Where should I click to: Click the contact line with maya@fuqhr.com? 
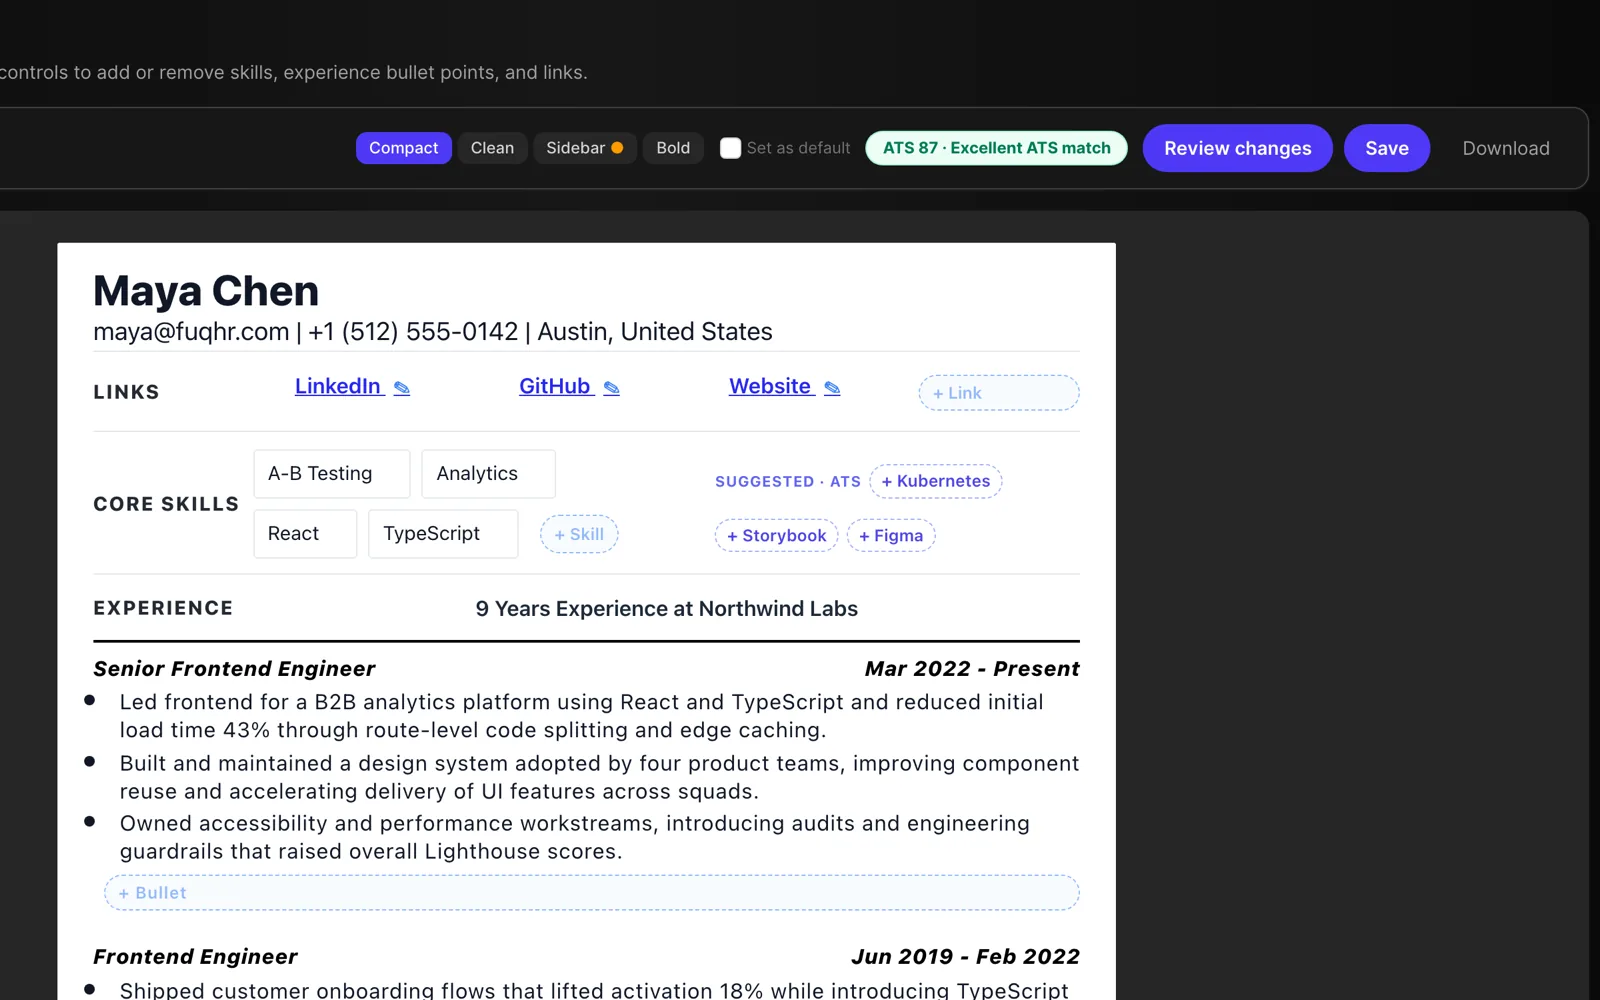[433, 332]
